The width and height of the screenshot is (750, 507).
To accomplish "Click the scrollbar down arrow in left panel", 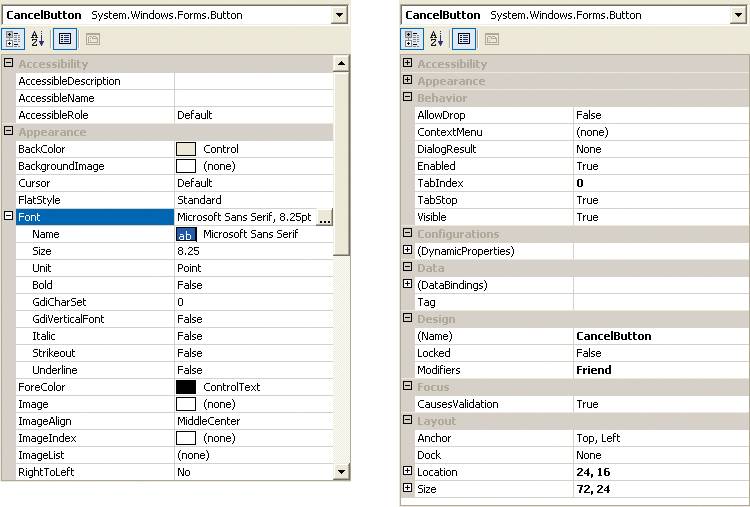I will [x=341, y=471].
